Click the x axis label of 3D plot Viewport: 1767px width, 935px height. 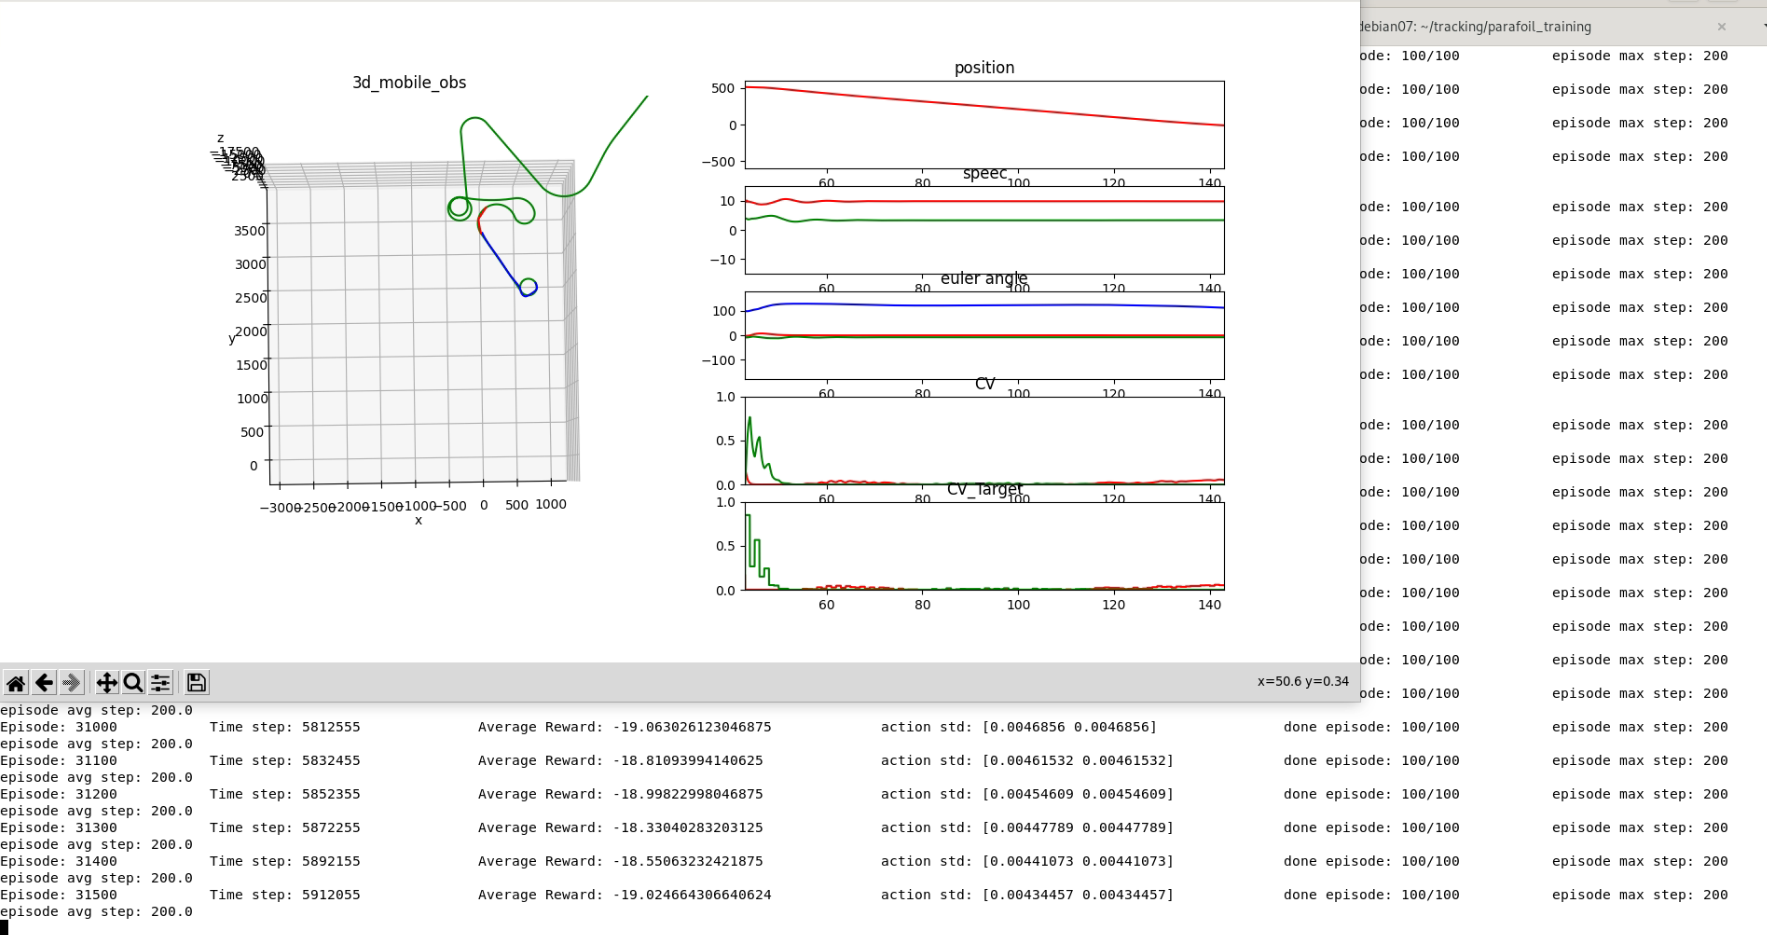coord(418,520)
